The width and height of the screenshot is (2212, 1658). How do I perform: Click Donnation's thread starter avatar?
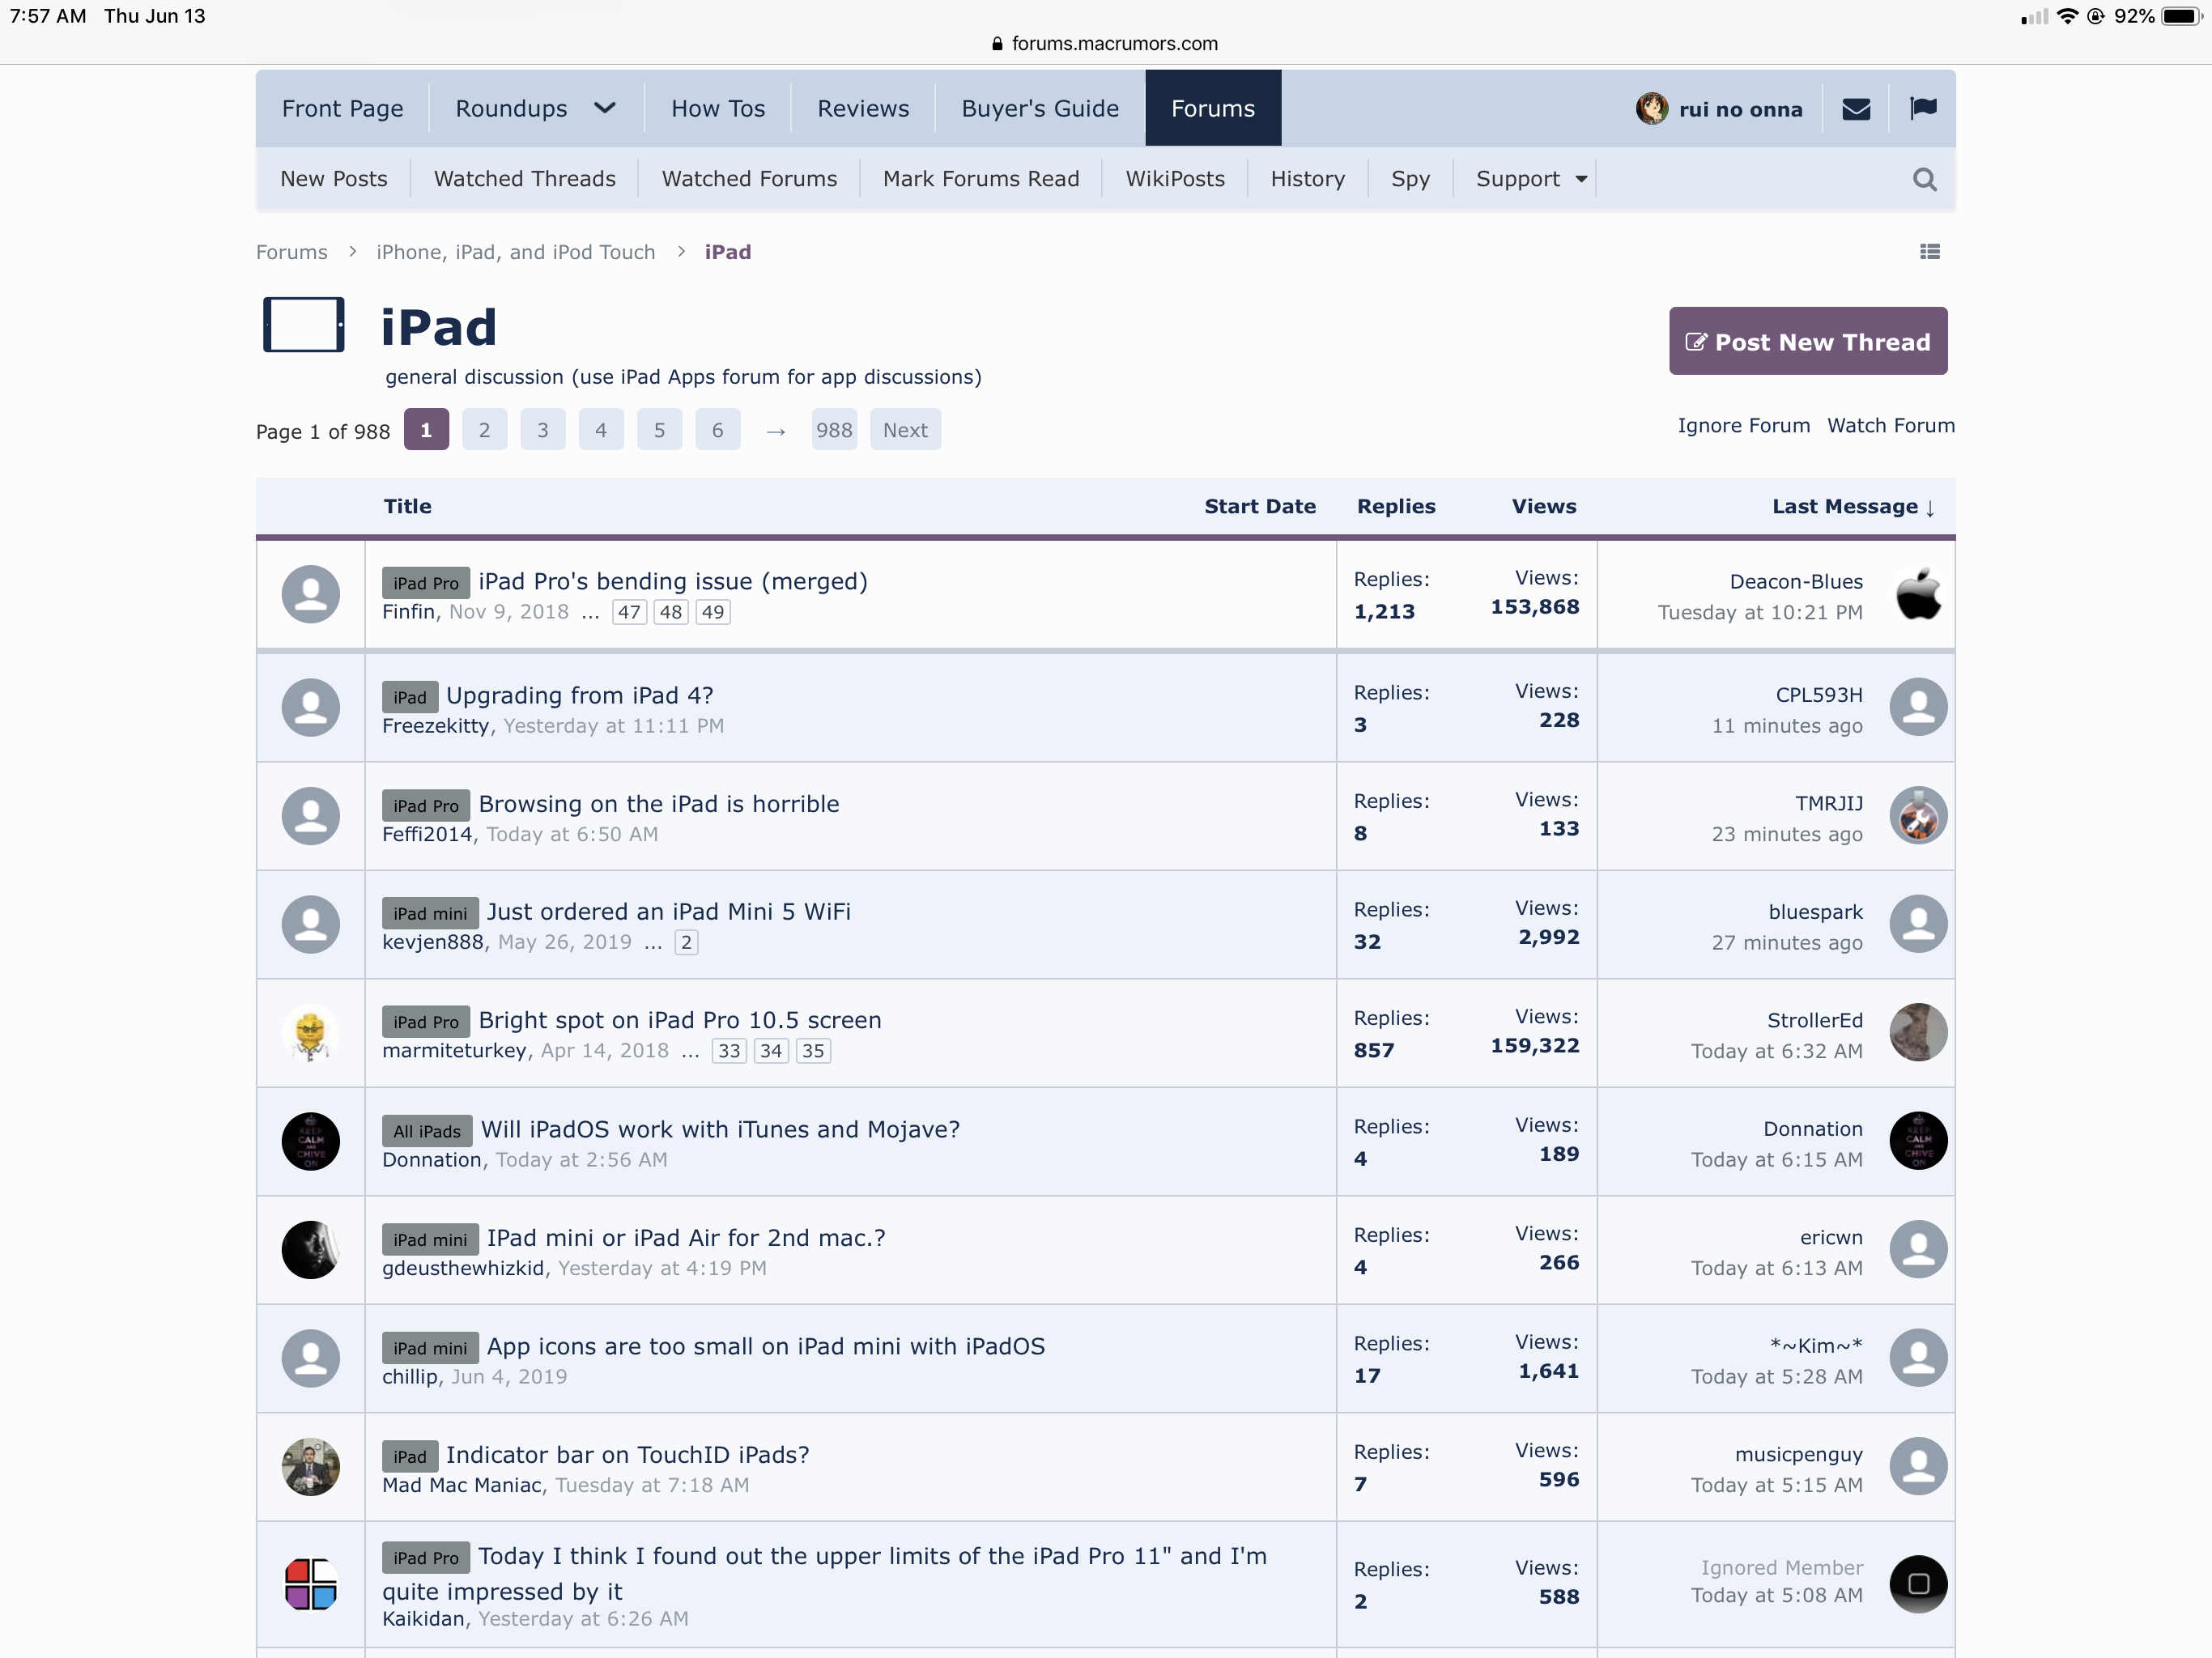pyautogui.click(x=311, y=1141)
